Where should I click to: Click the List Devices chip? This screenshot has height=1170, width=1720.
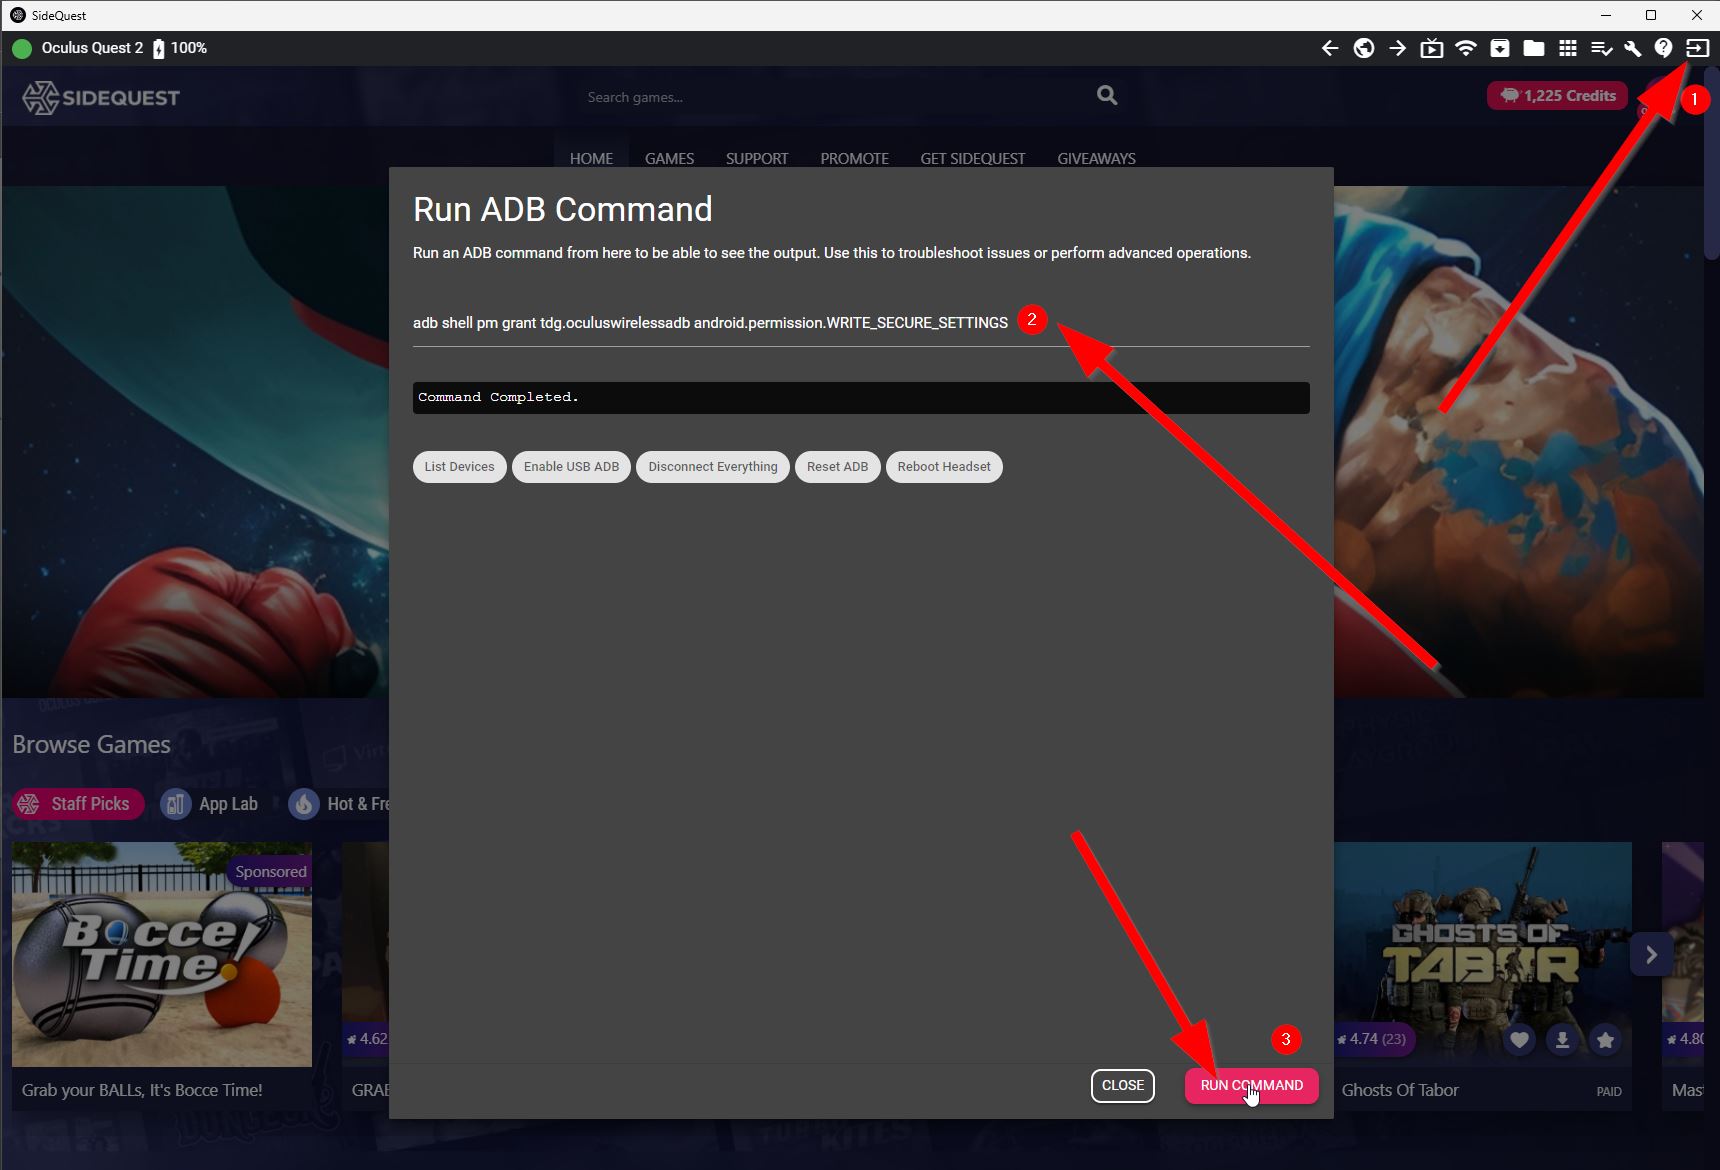459,467
